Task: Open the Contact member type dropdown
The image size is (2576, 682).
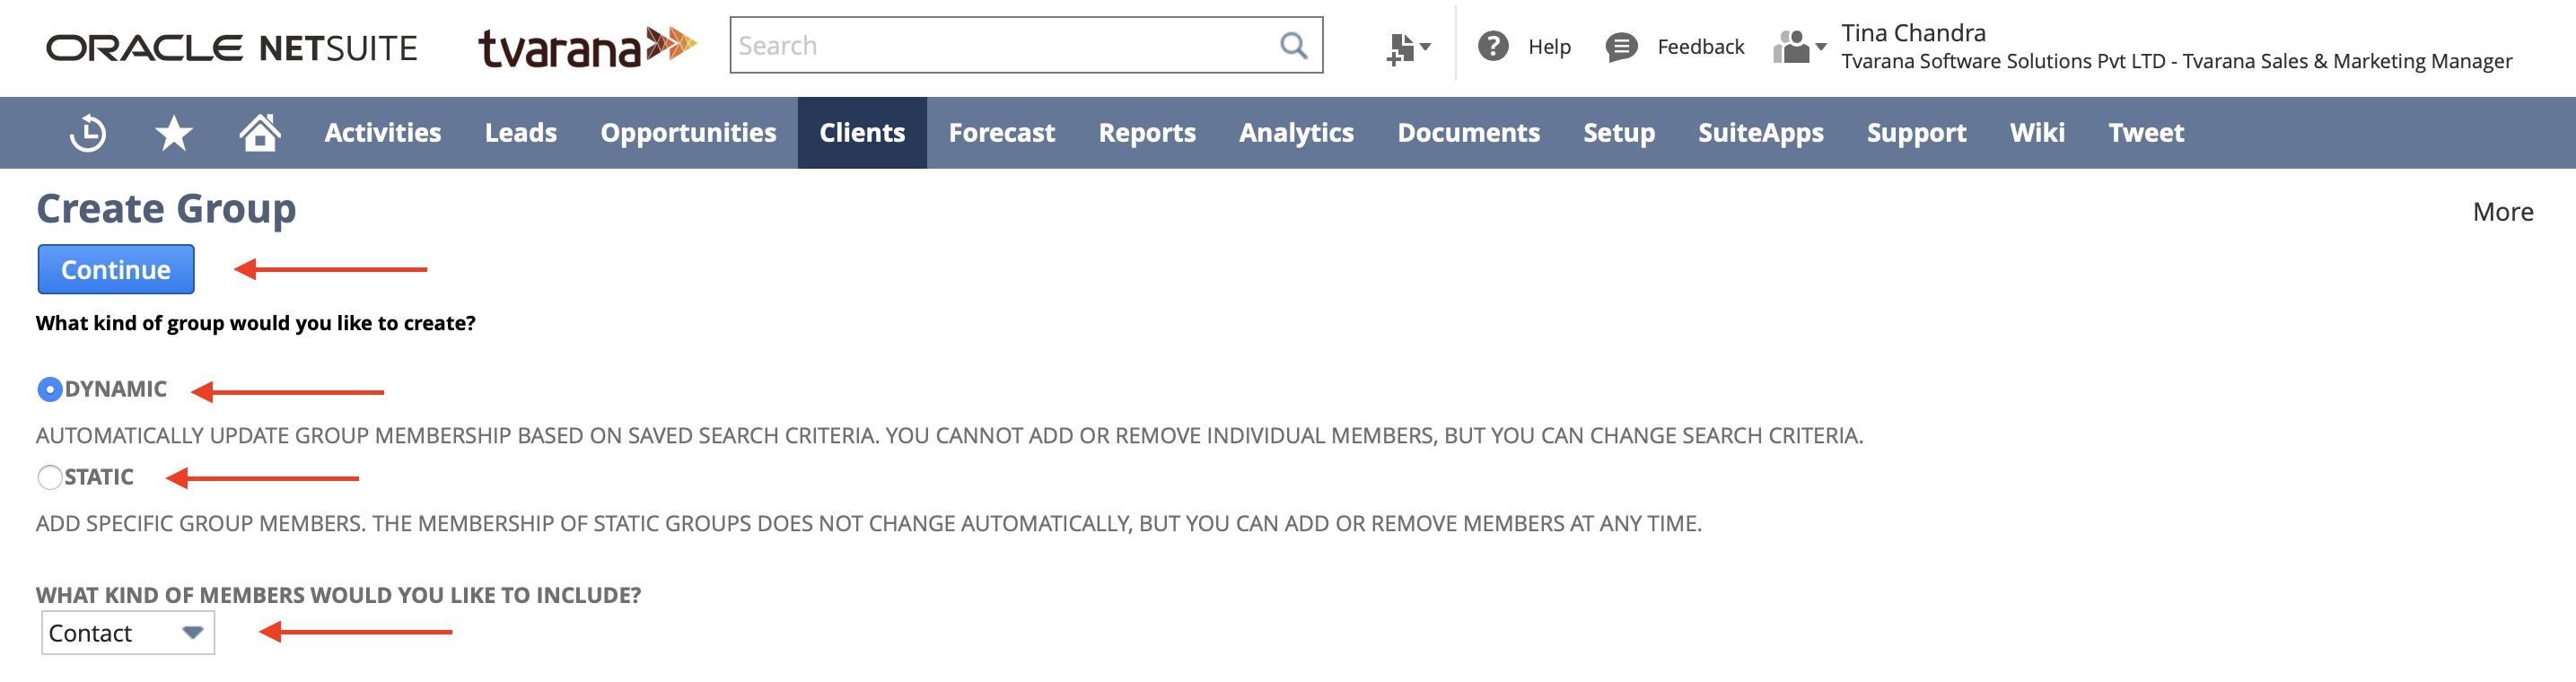Action: [128, 633]
